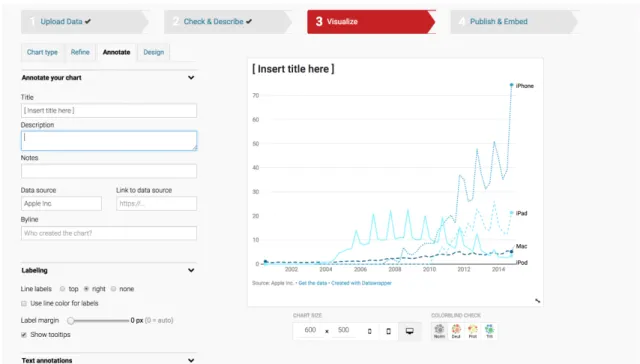Go to step 4 Publish & Embed
This screenshot has width=640, height=364.
(514, 22)
